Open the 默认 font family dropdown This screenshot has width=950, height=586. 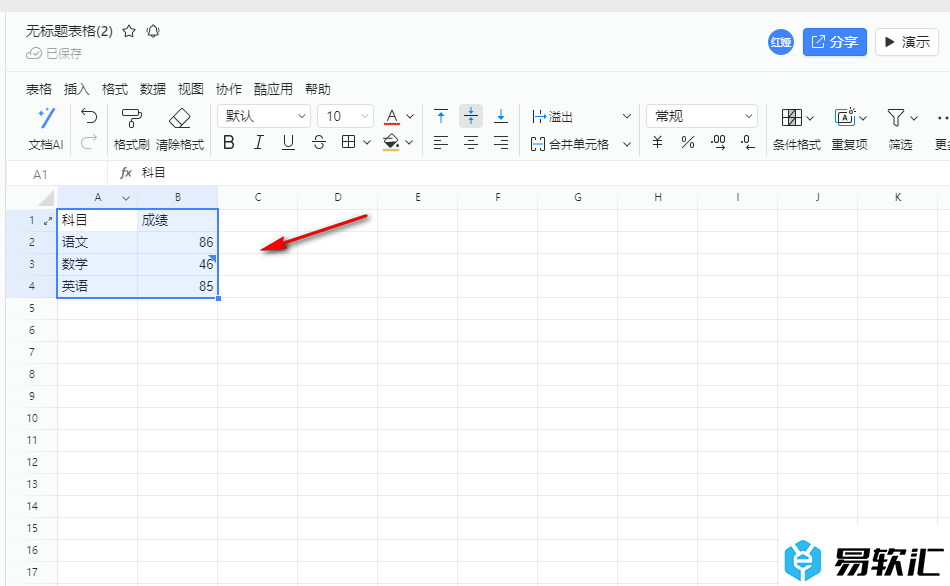click(264, 116)
